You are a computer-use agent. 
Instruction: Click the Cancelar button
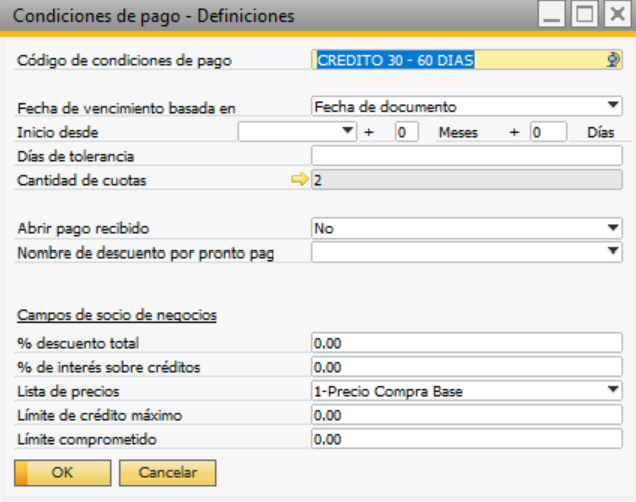167,472
